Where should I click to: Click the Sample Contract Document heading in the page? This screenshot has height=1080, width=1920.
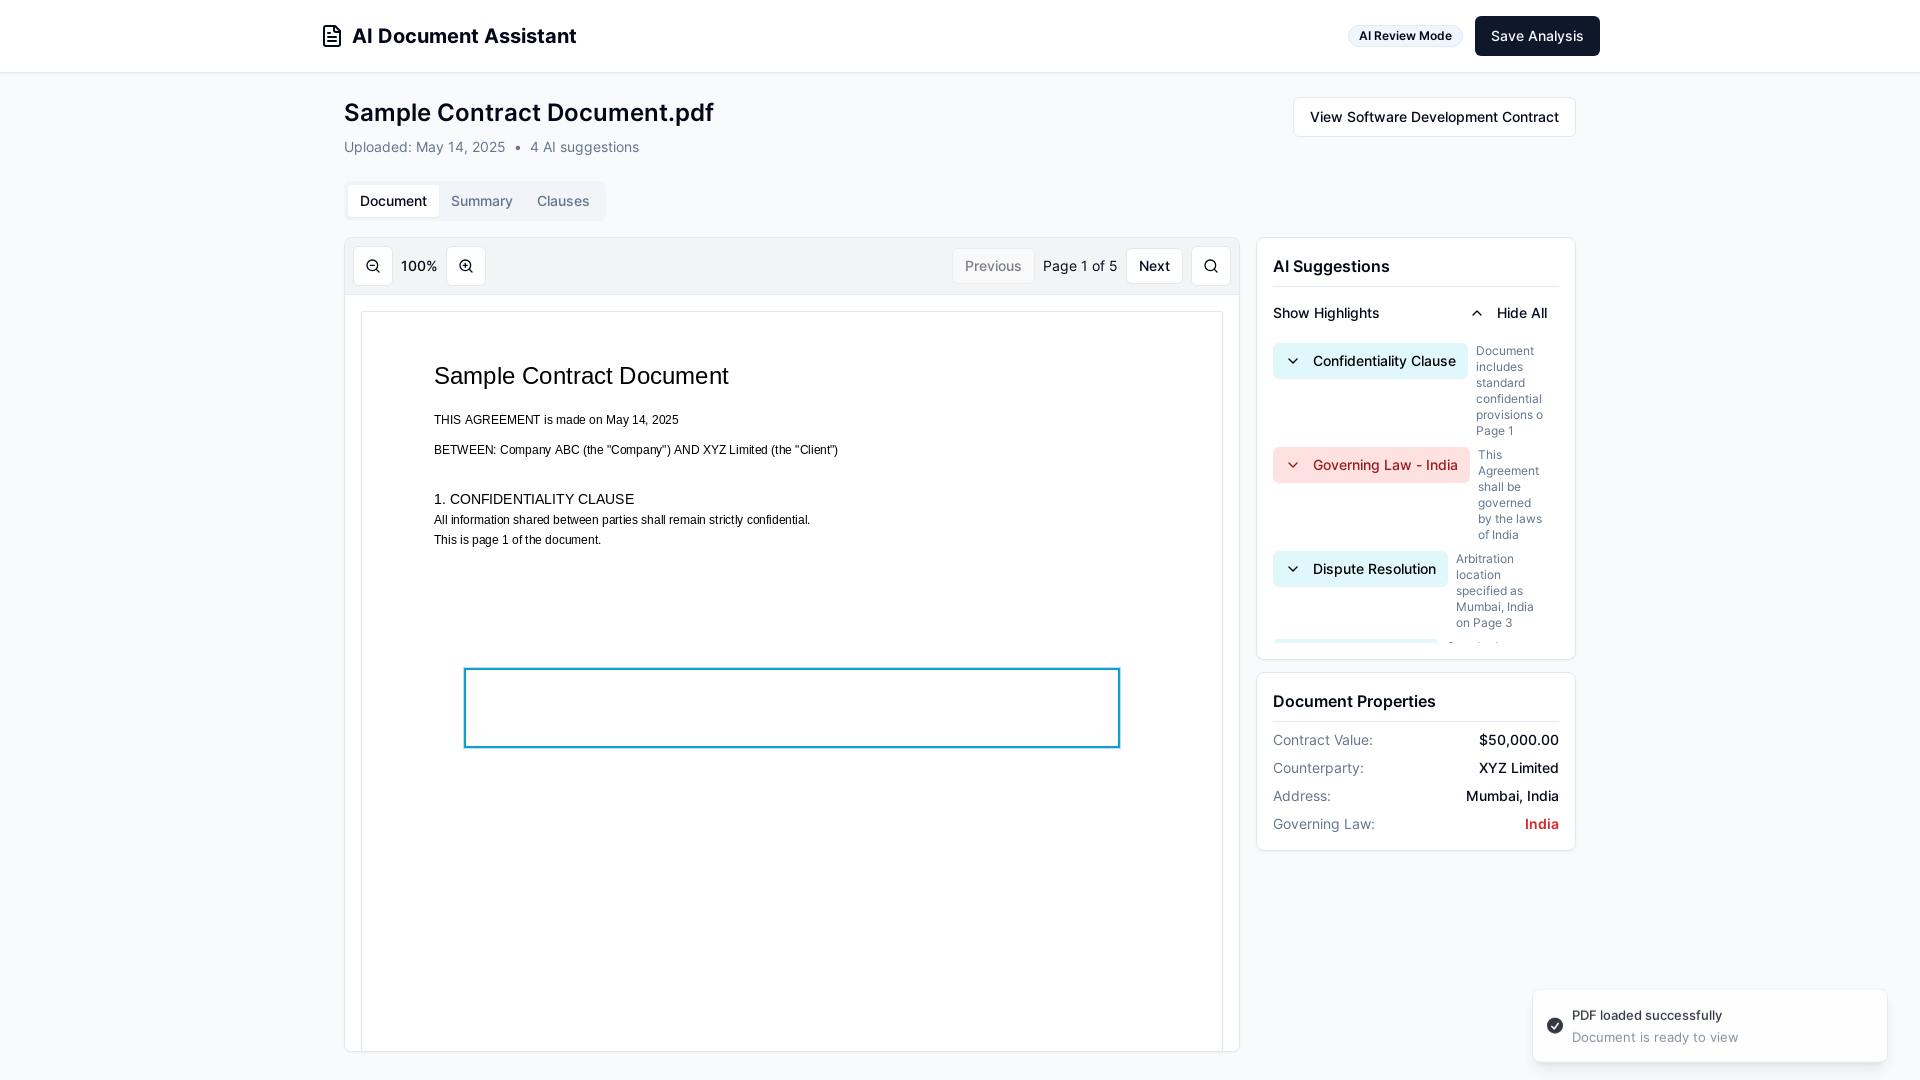click(x=581, y=376)
